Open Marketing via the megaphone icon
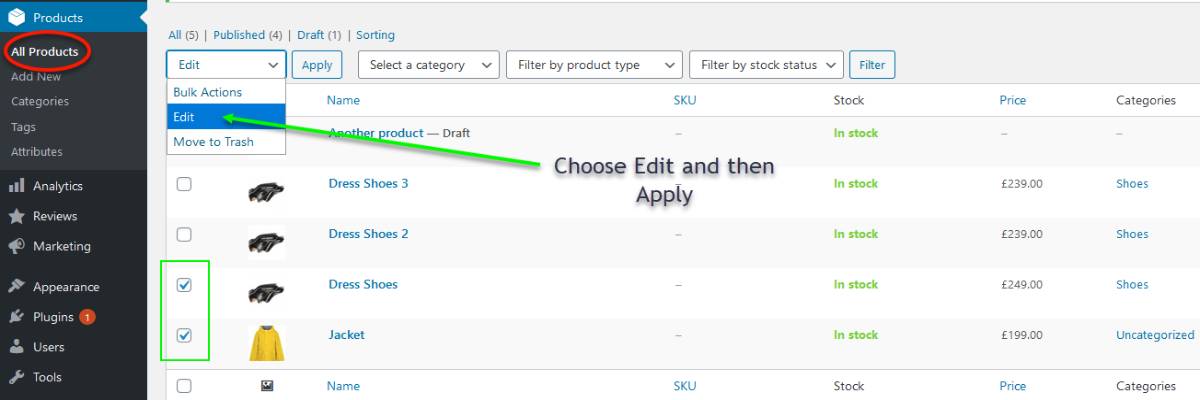Screen dimensions: 1200x400 (16, 246)
